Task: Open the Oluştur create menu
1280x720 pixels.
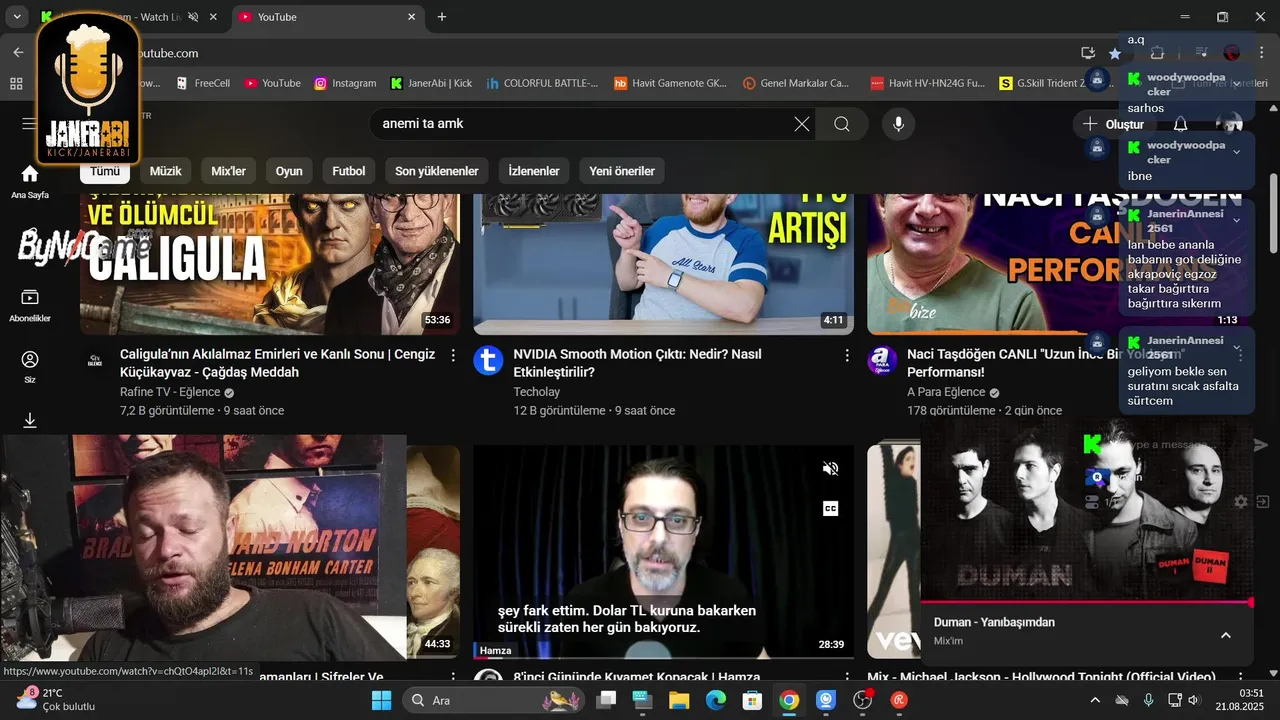Action: [1113, 124]
